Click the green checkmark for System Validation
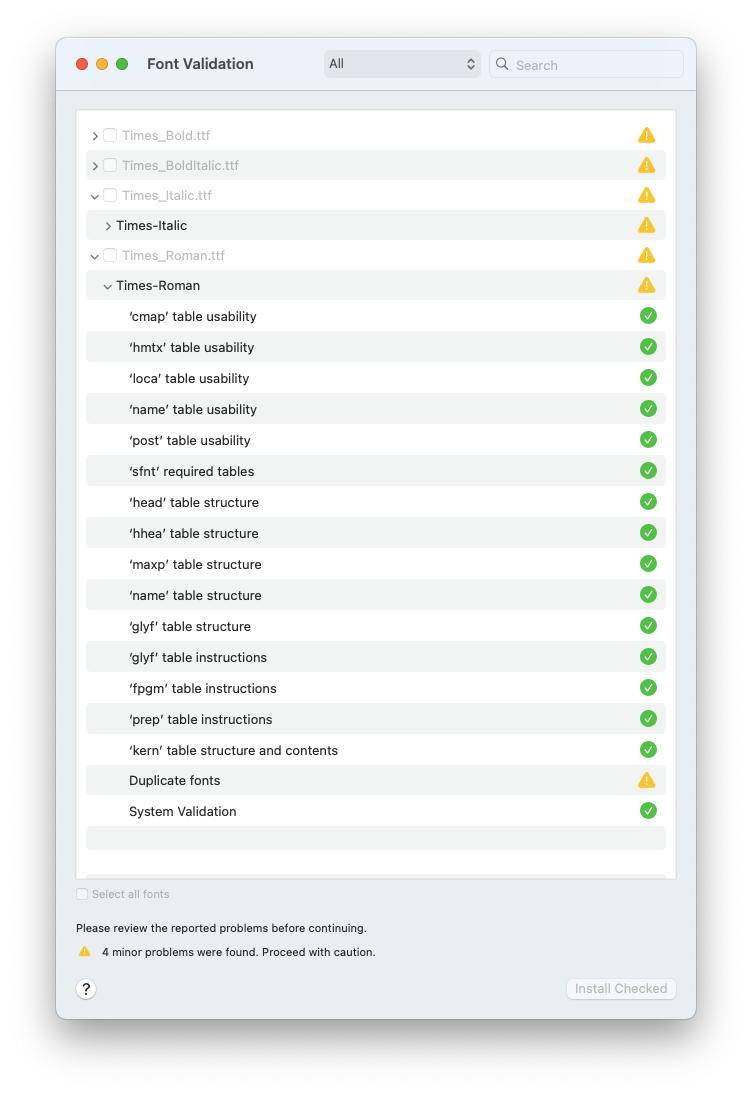This screenshot has height=1093, width=752. point(648,811)
